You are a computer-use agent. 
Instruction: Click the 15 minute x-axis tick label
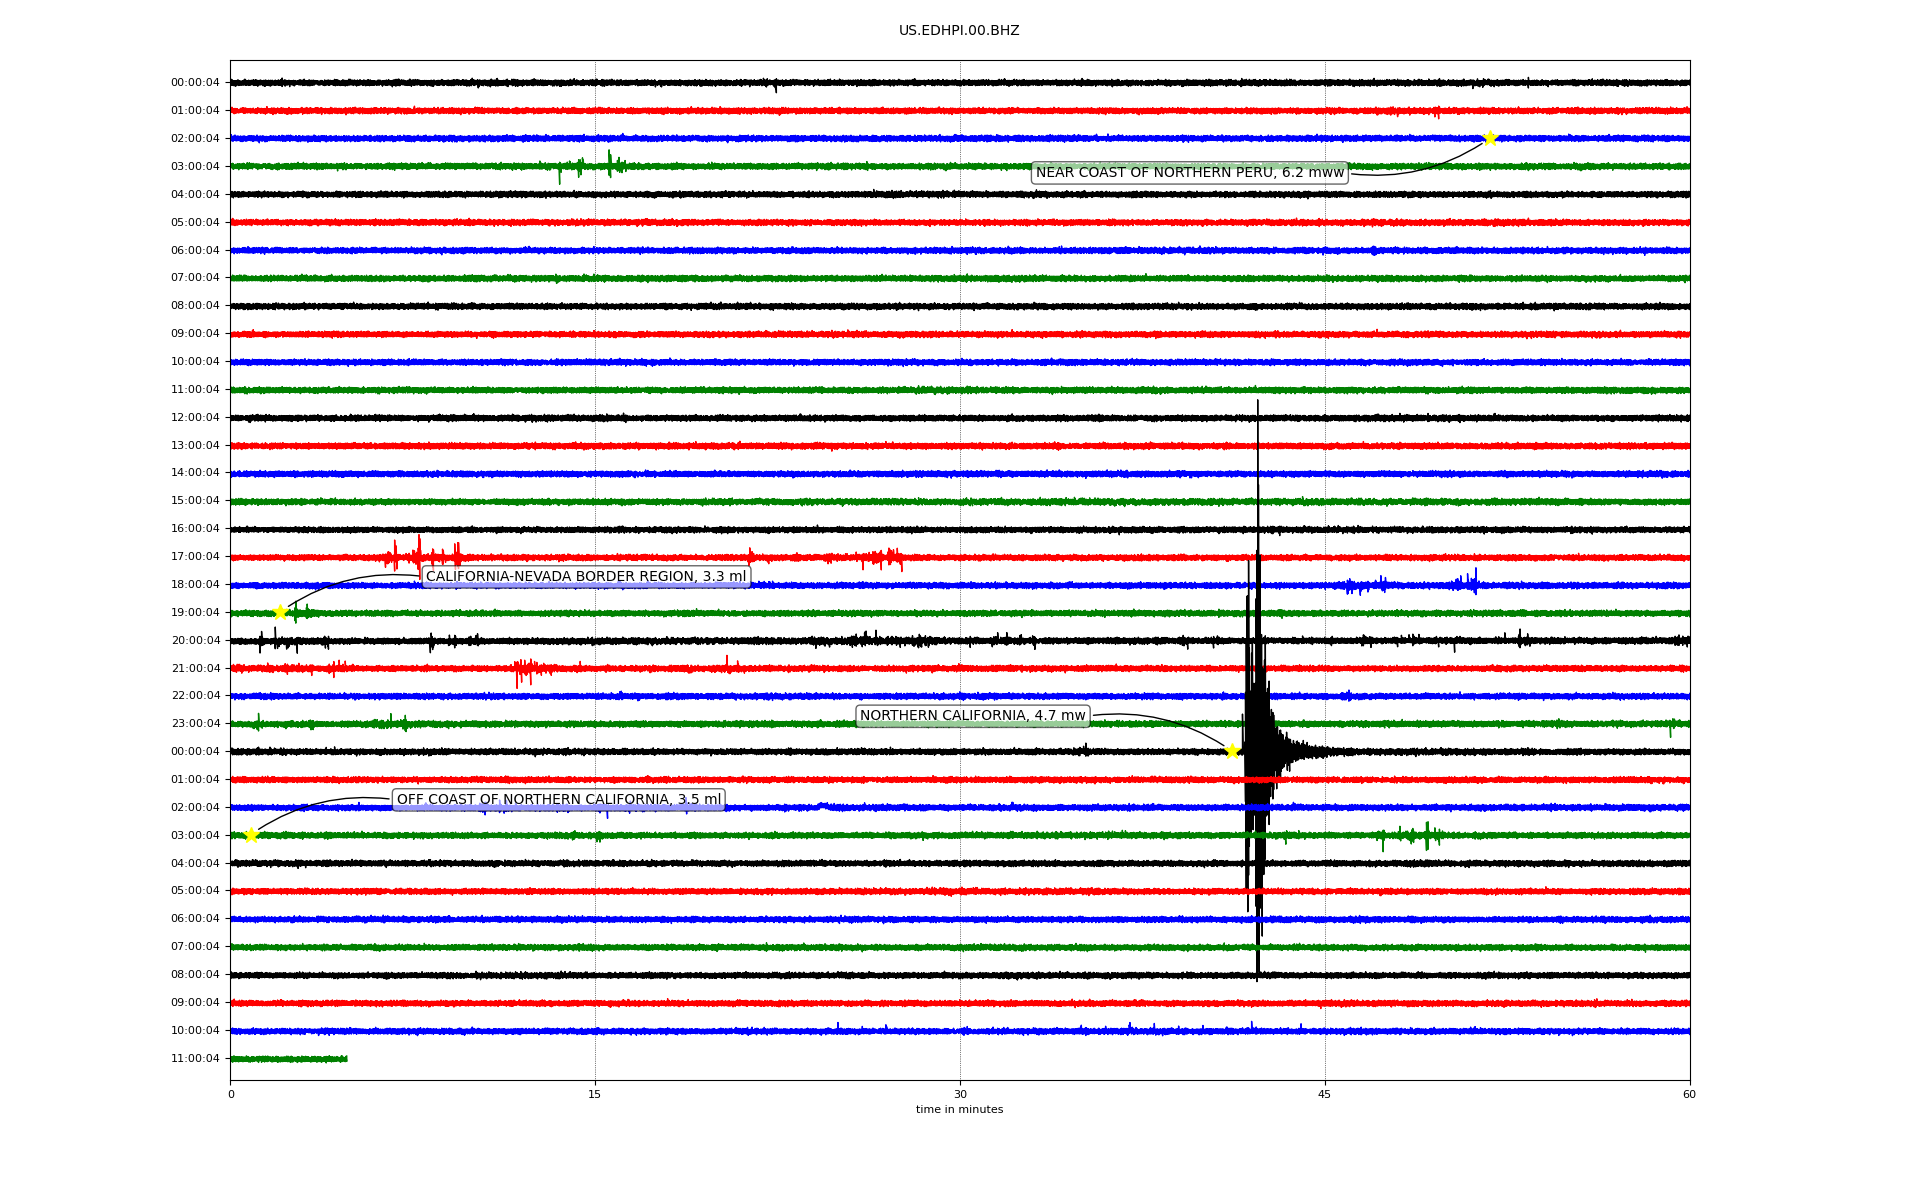(x=595, y=1094)
